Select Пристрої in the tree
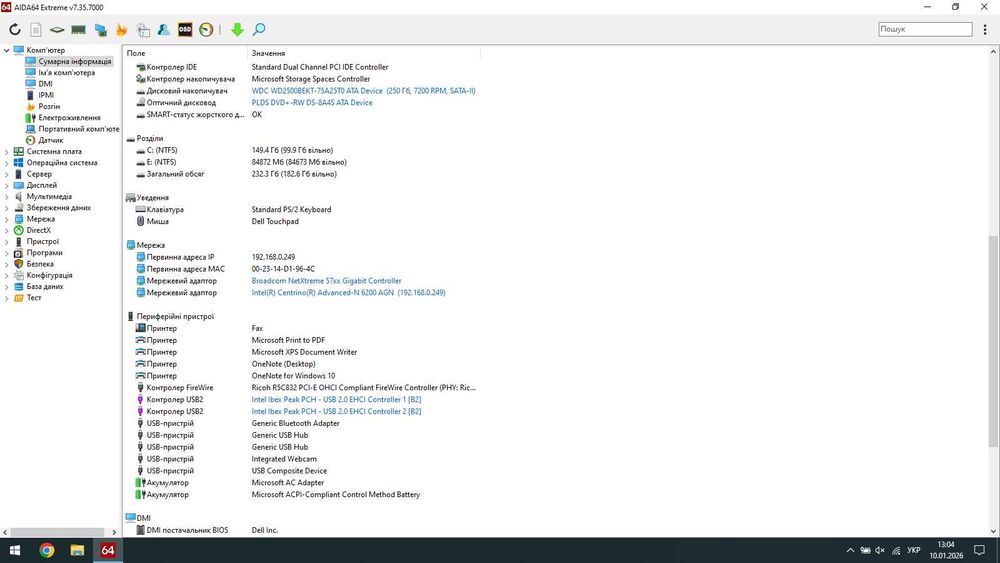1000x563 pixels. click(43, 242)
